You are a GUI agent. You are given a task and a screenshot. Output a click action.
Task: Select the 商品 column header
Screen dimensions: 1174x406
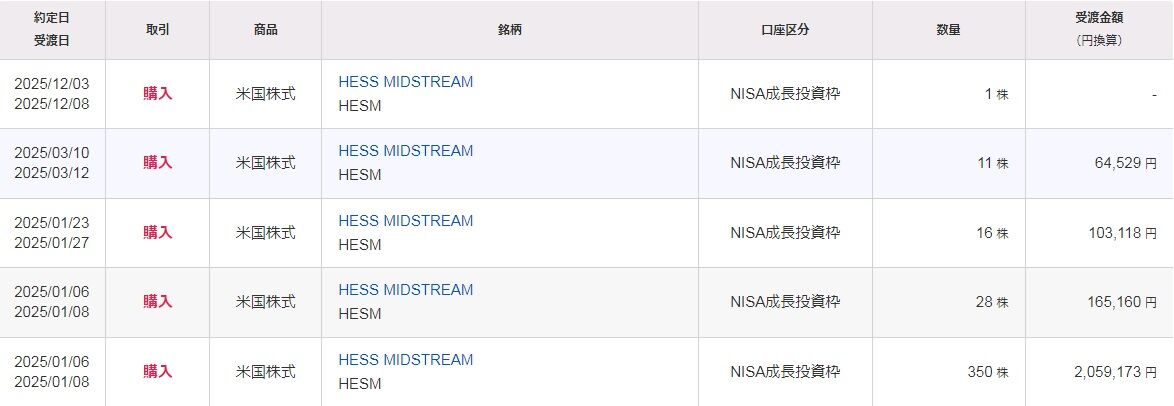tap(265, 30)
